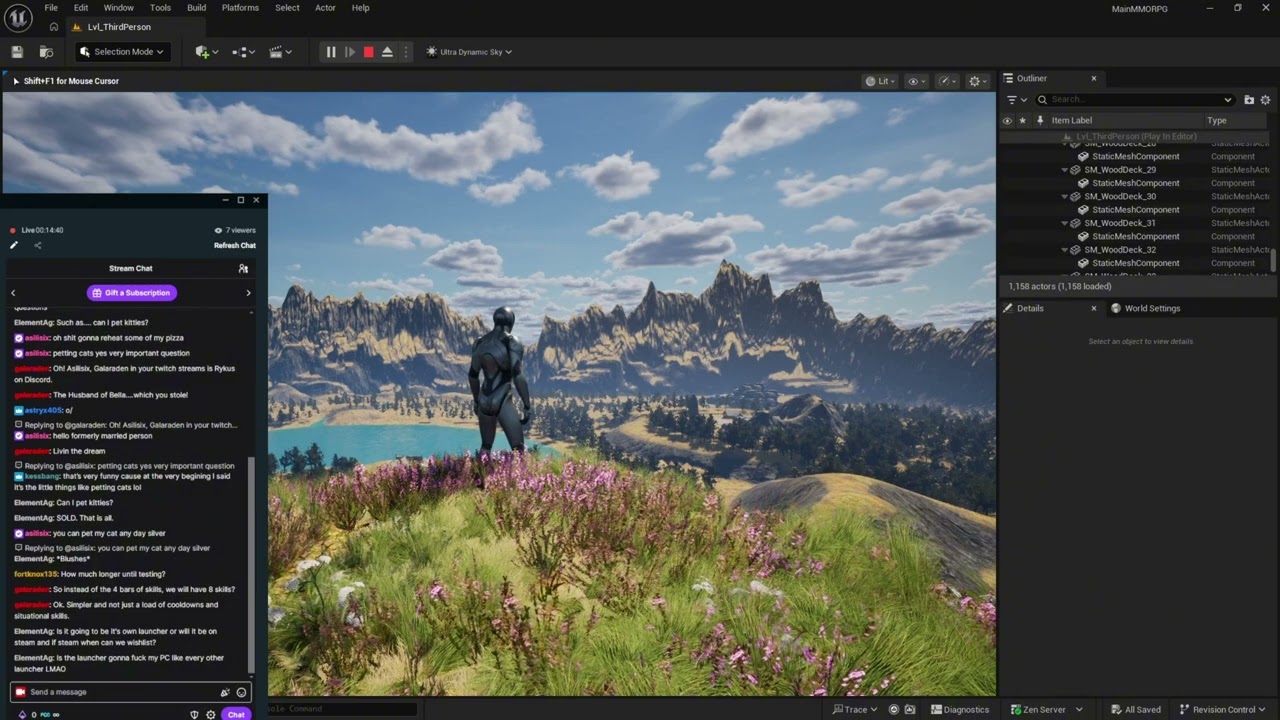Eject from the player controller
1280x720 pixels.
coord(387,52)
